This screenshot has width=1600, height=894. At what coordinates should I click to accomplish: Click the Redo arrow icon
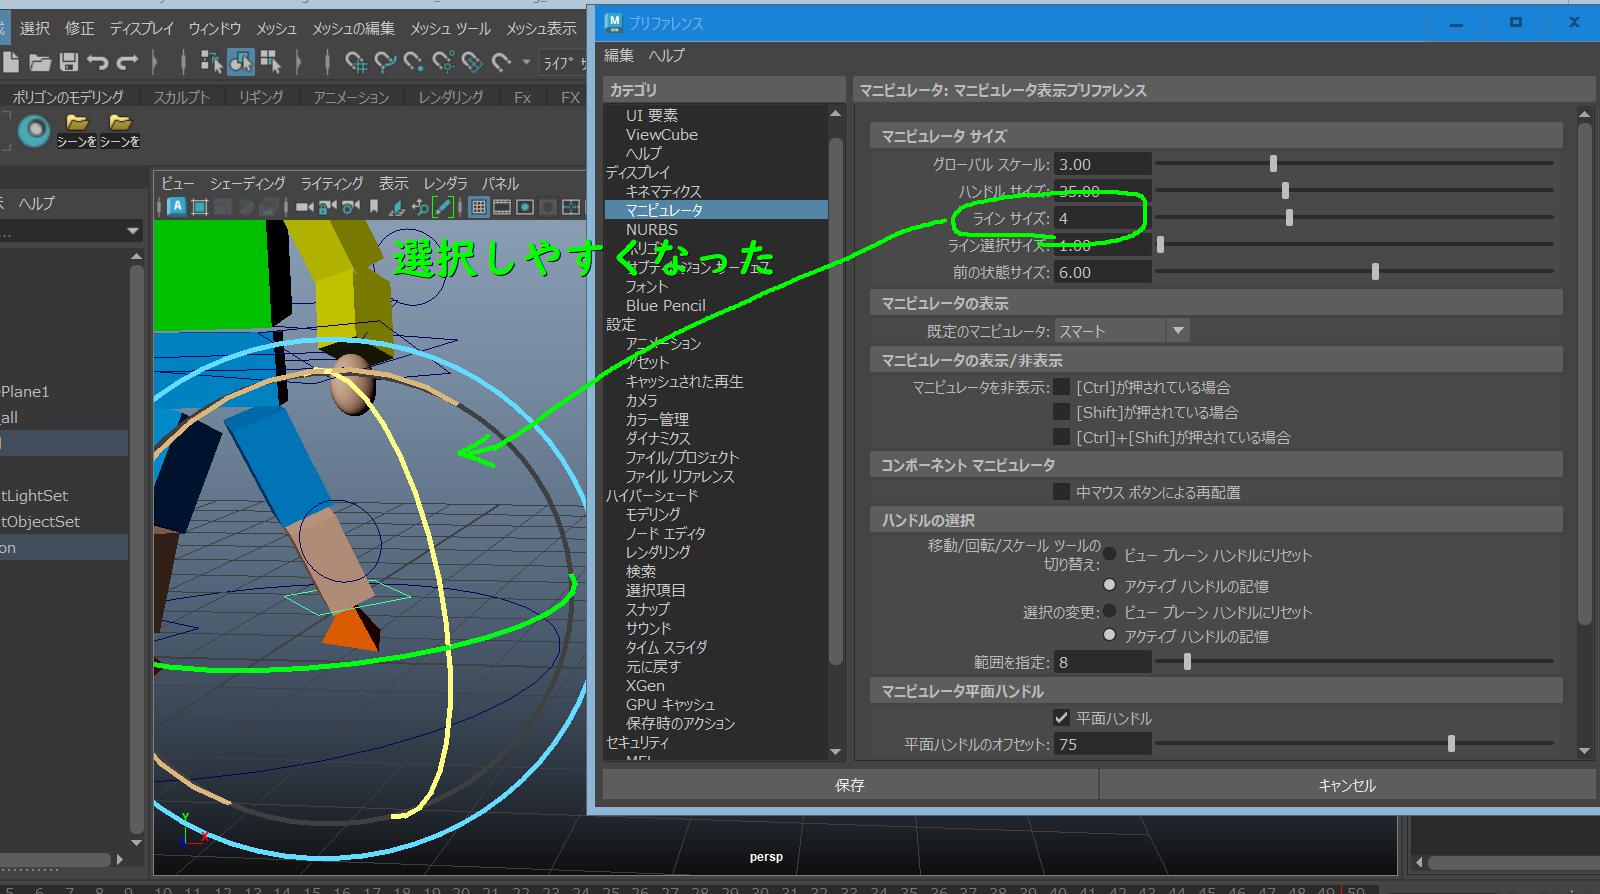[x=127, y=62]
